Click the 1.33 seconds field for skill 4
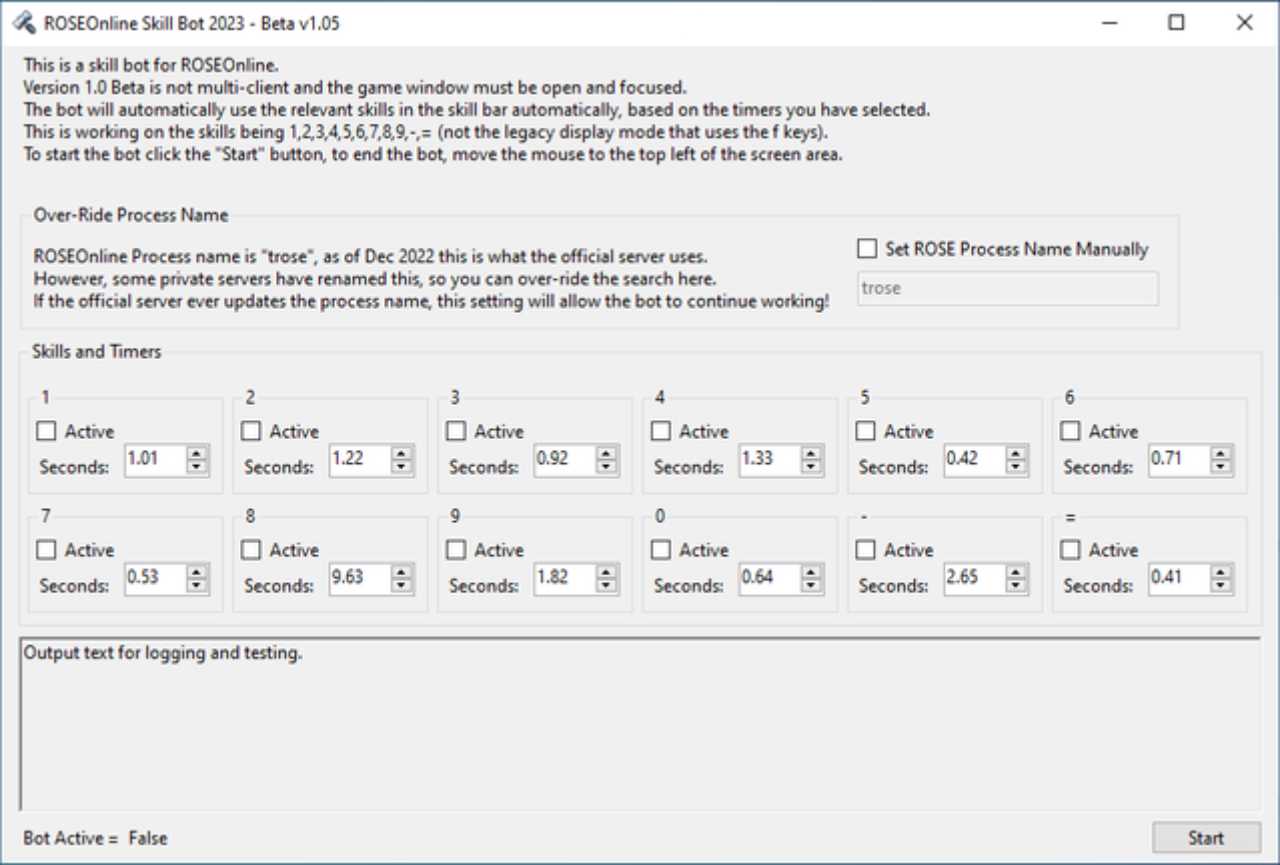Screen dimensions: 1280x865 770,459
